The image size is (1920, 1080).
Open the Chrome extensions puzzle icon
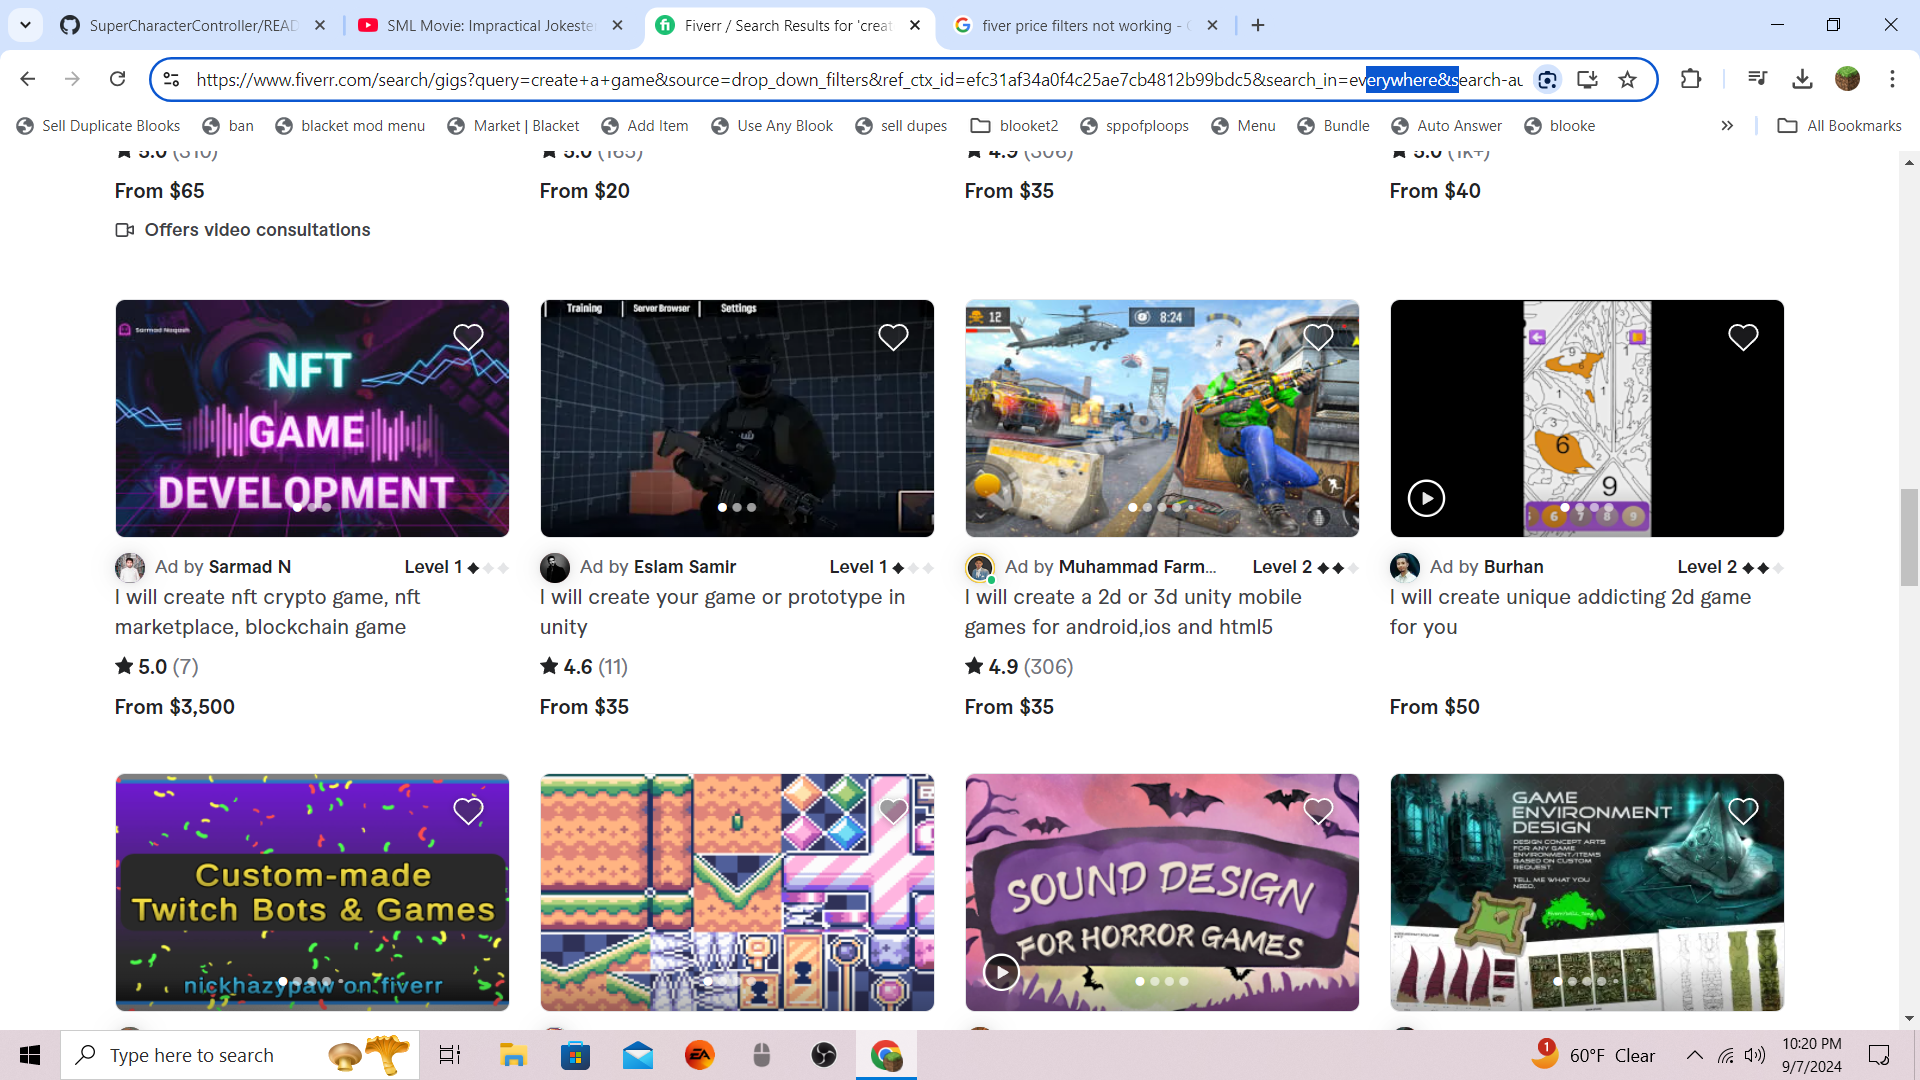coord(1691,79)
